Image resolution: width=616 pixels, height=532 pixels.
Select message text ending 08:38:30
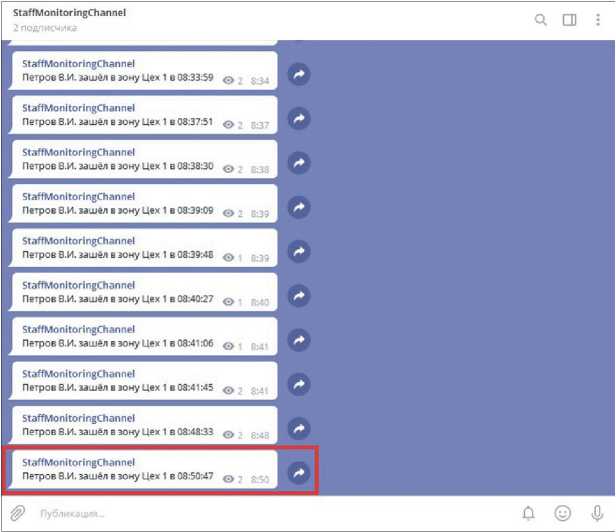tap(118, 166)
